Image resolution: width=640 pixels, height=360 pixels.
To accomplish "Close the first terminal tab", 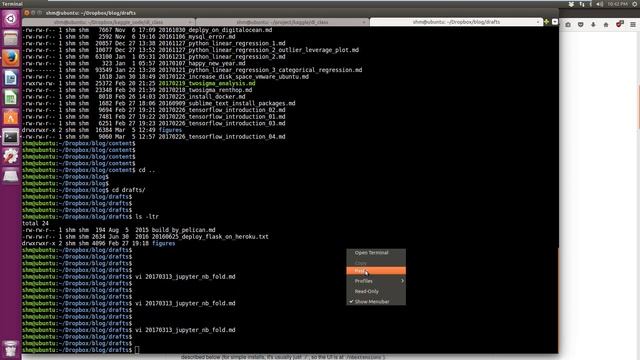I will point(190,22).
